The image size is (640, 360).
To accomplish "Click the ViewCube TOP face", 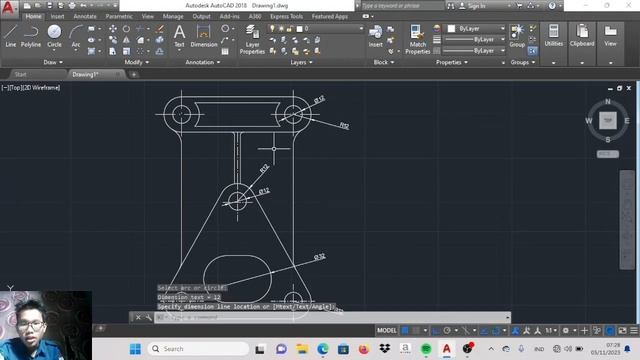I will coord(608,120).
